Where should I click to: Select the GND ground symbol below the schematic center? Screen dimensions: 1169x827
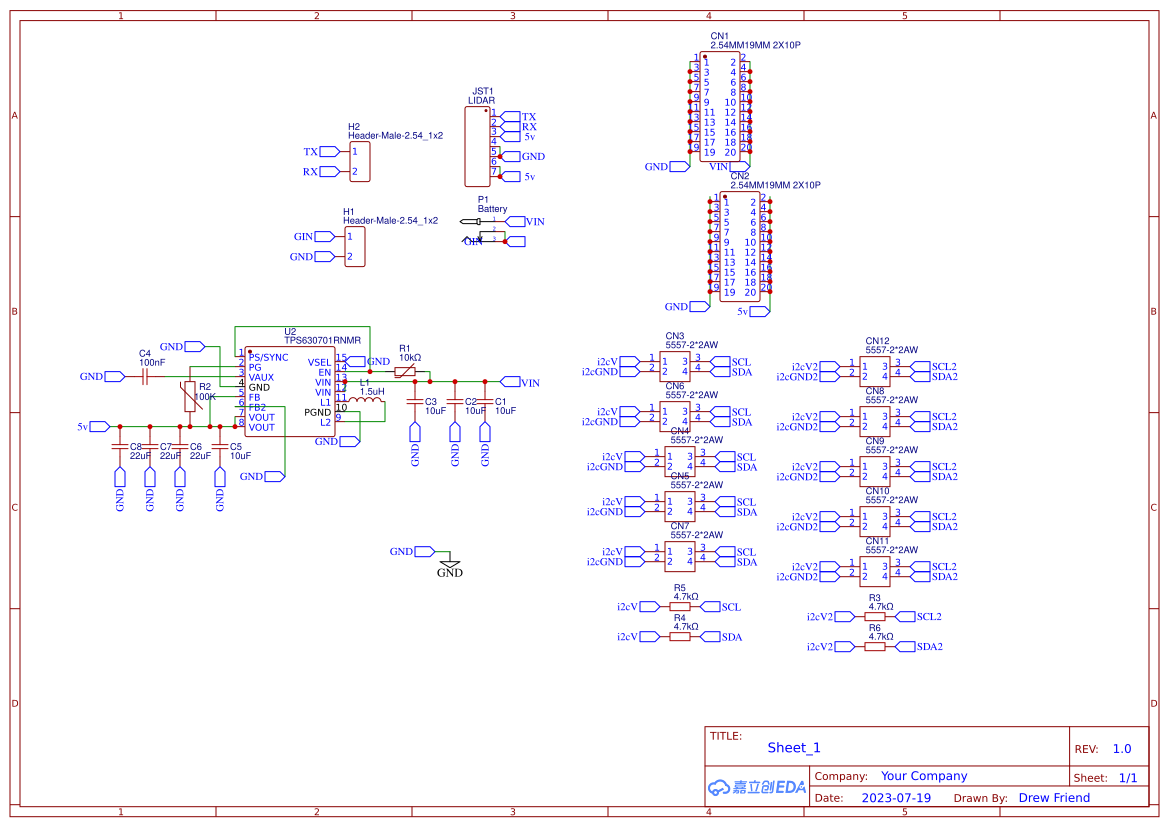[450, 566]
